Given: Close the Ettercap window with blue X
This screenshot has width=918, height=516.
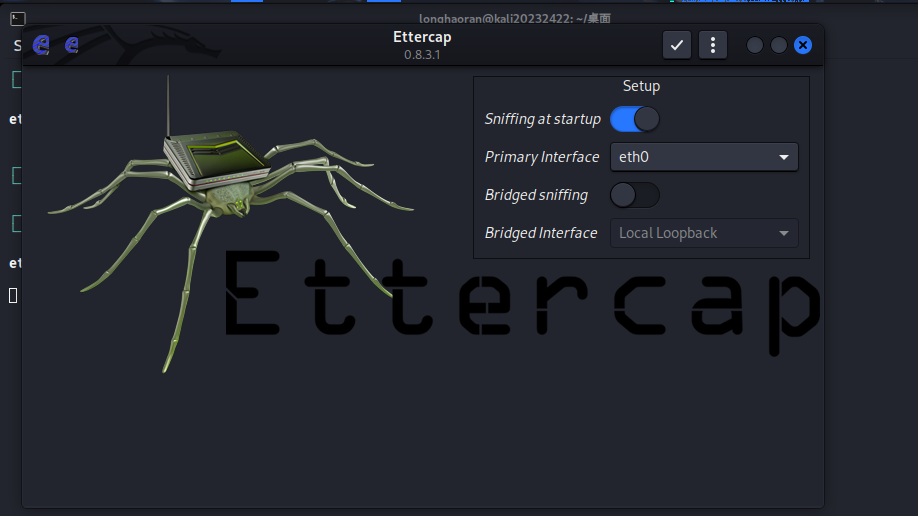Looking at the screenshot, I should [803, 45].
